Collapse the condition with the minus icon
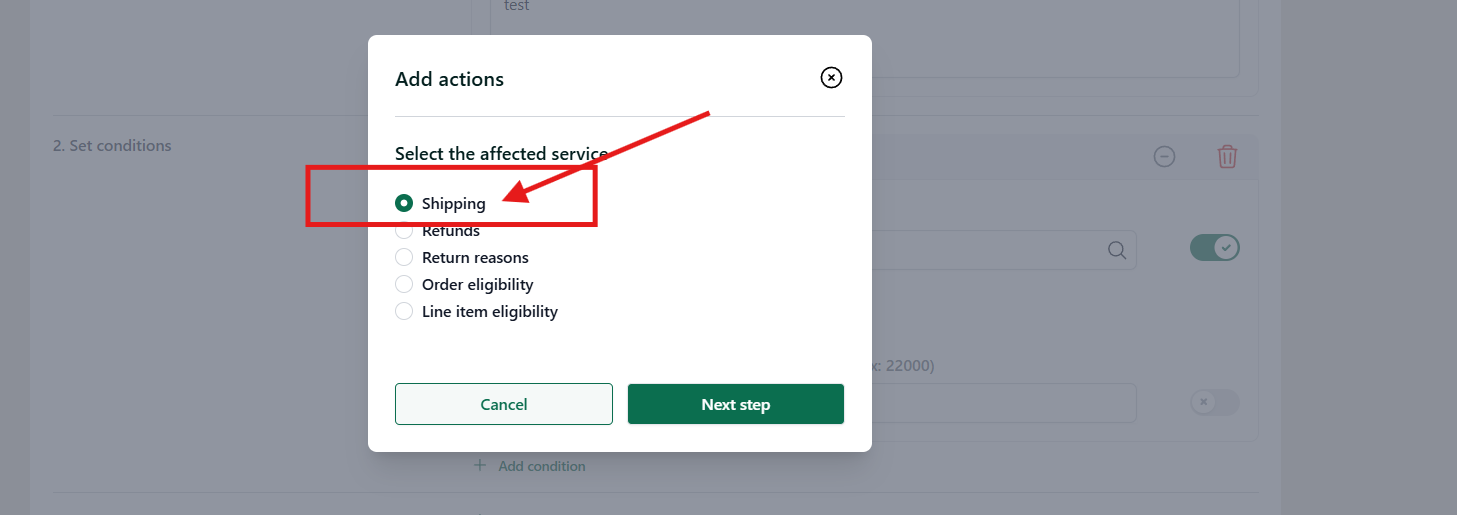Screen dimensions: 1457x515 coord(1164,157)
